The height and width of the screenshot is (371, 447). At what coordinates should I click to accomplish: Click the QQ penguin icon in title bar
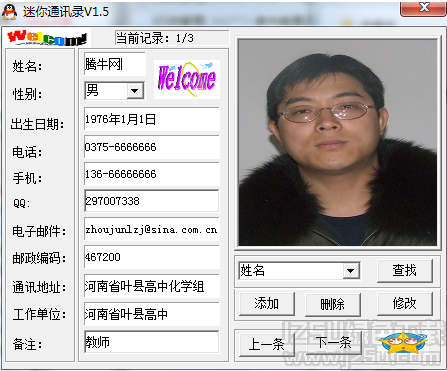tap(9, 12)
